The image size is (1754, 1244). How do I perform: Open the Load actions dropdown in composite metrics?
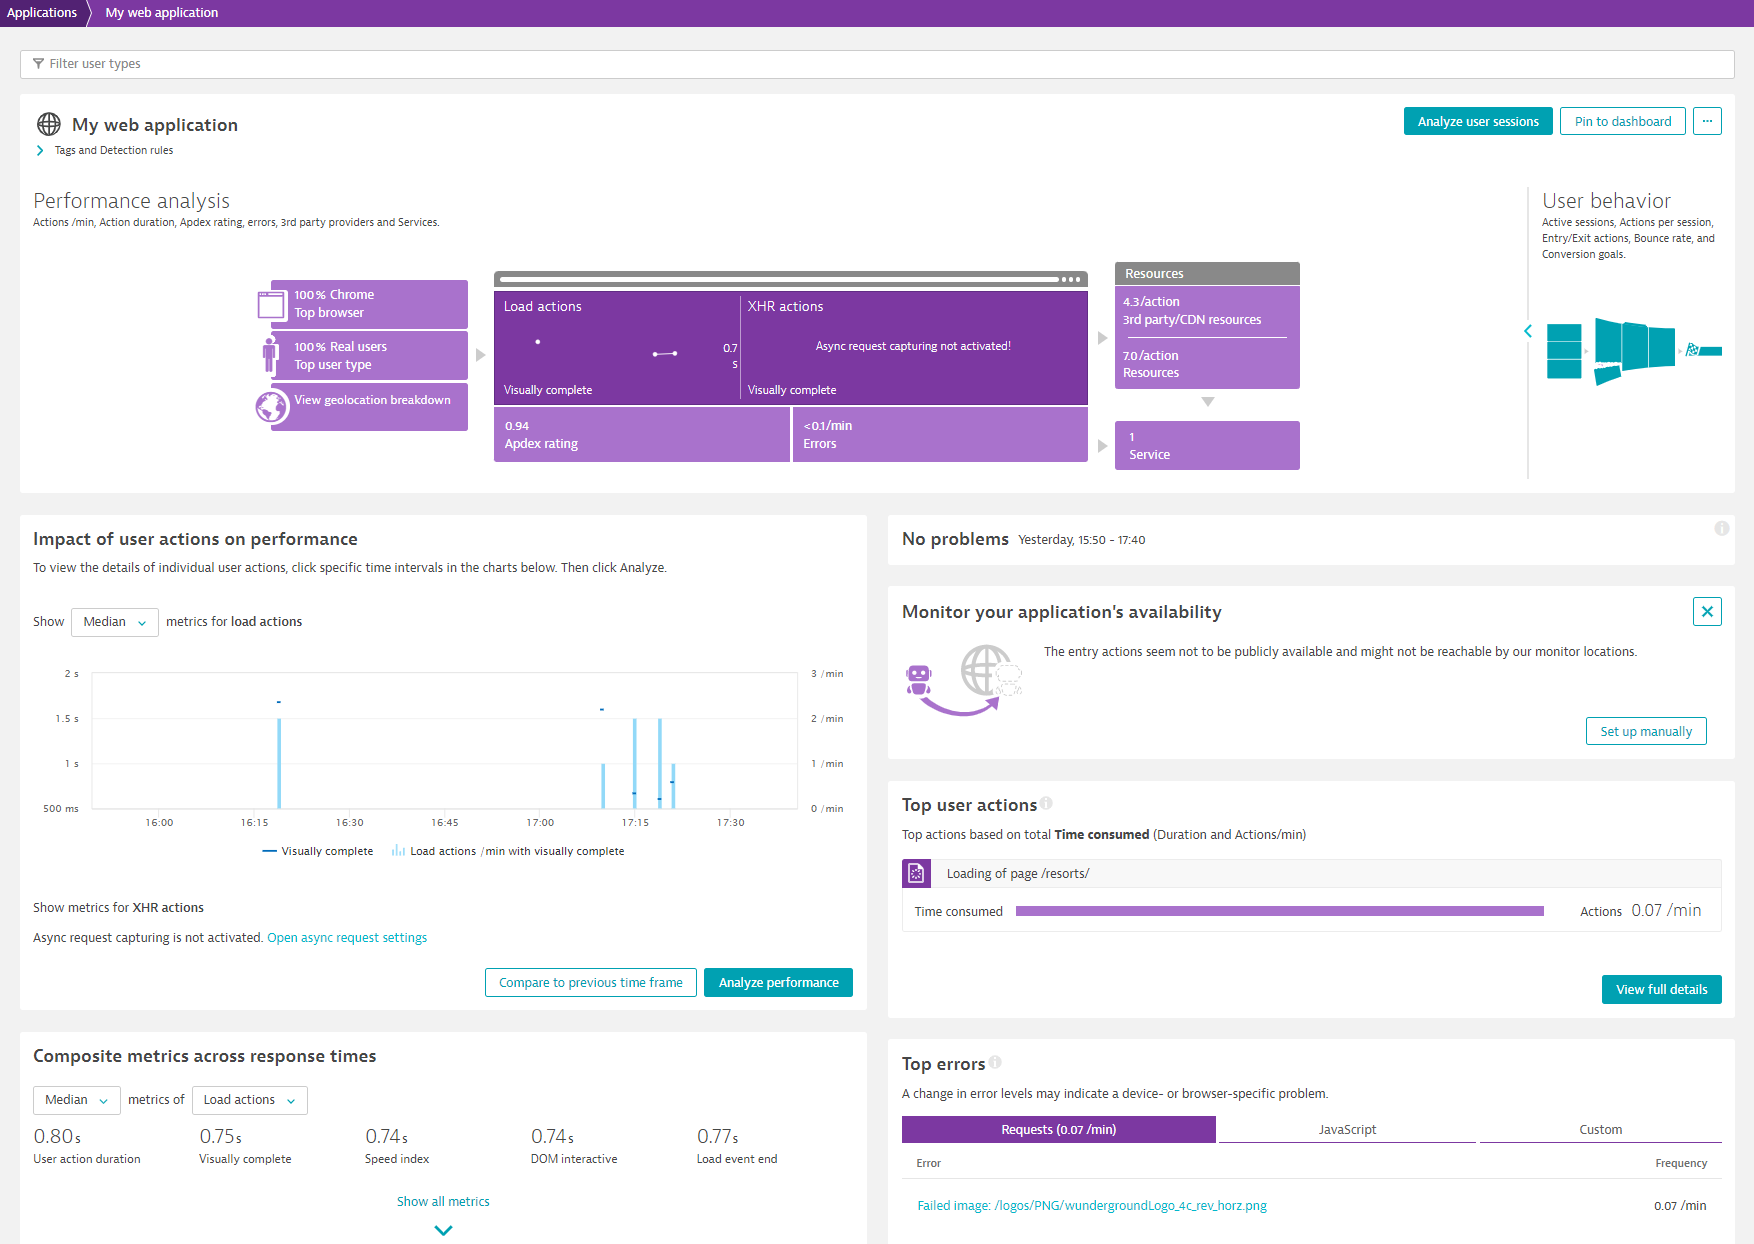click(x=249, y=1100)
